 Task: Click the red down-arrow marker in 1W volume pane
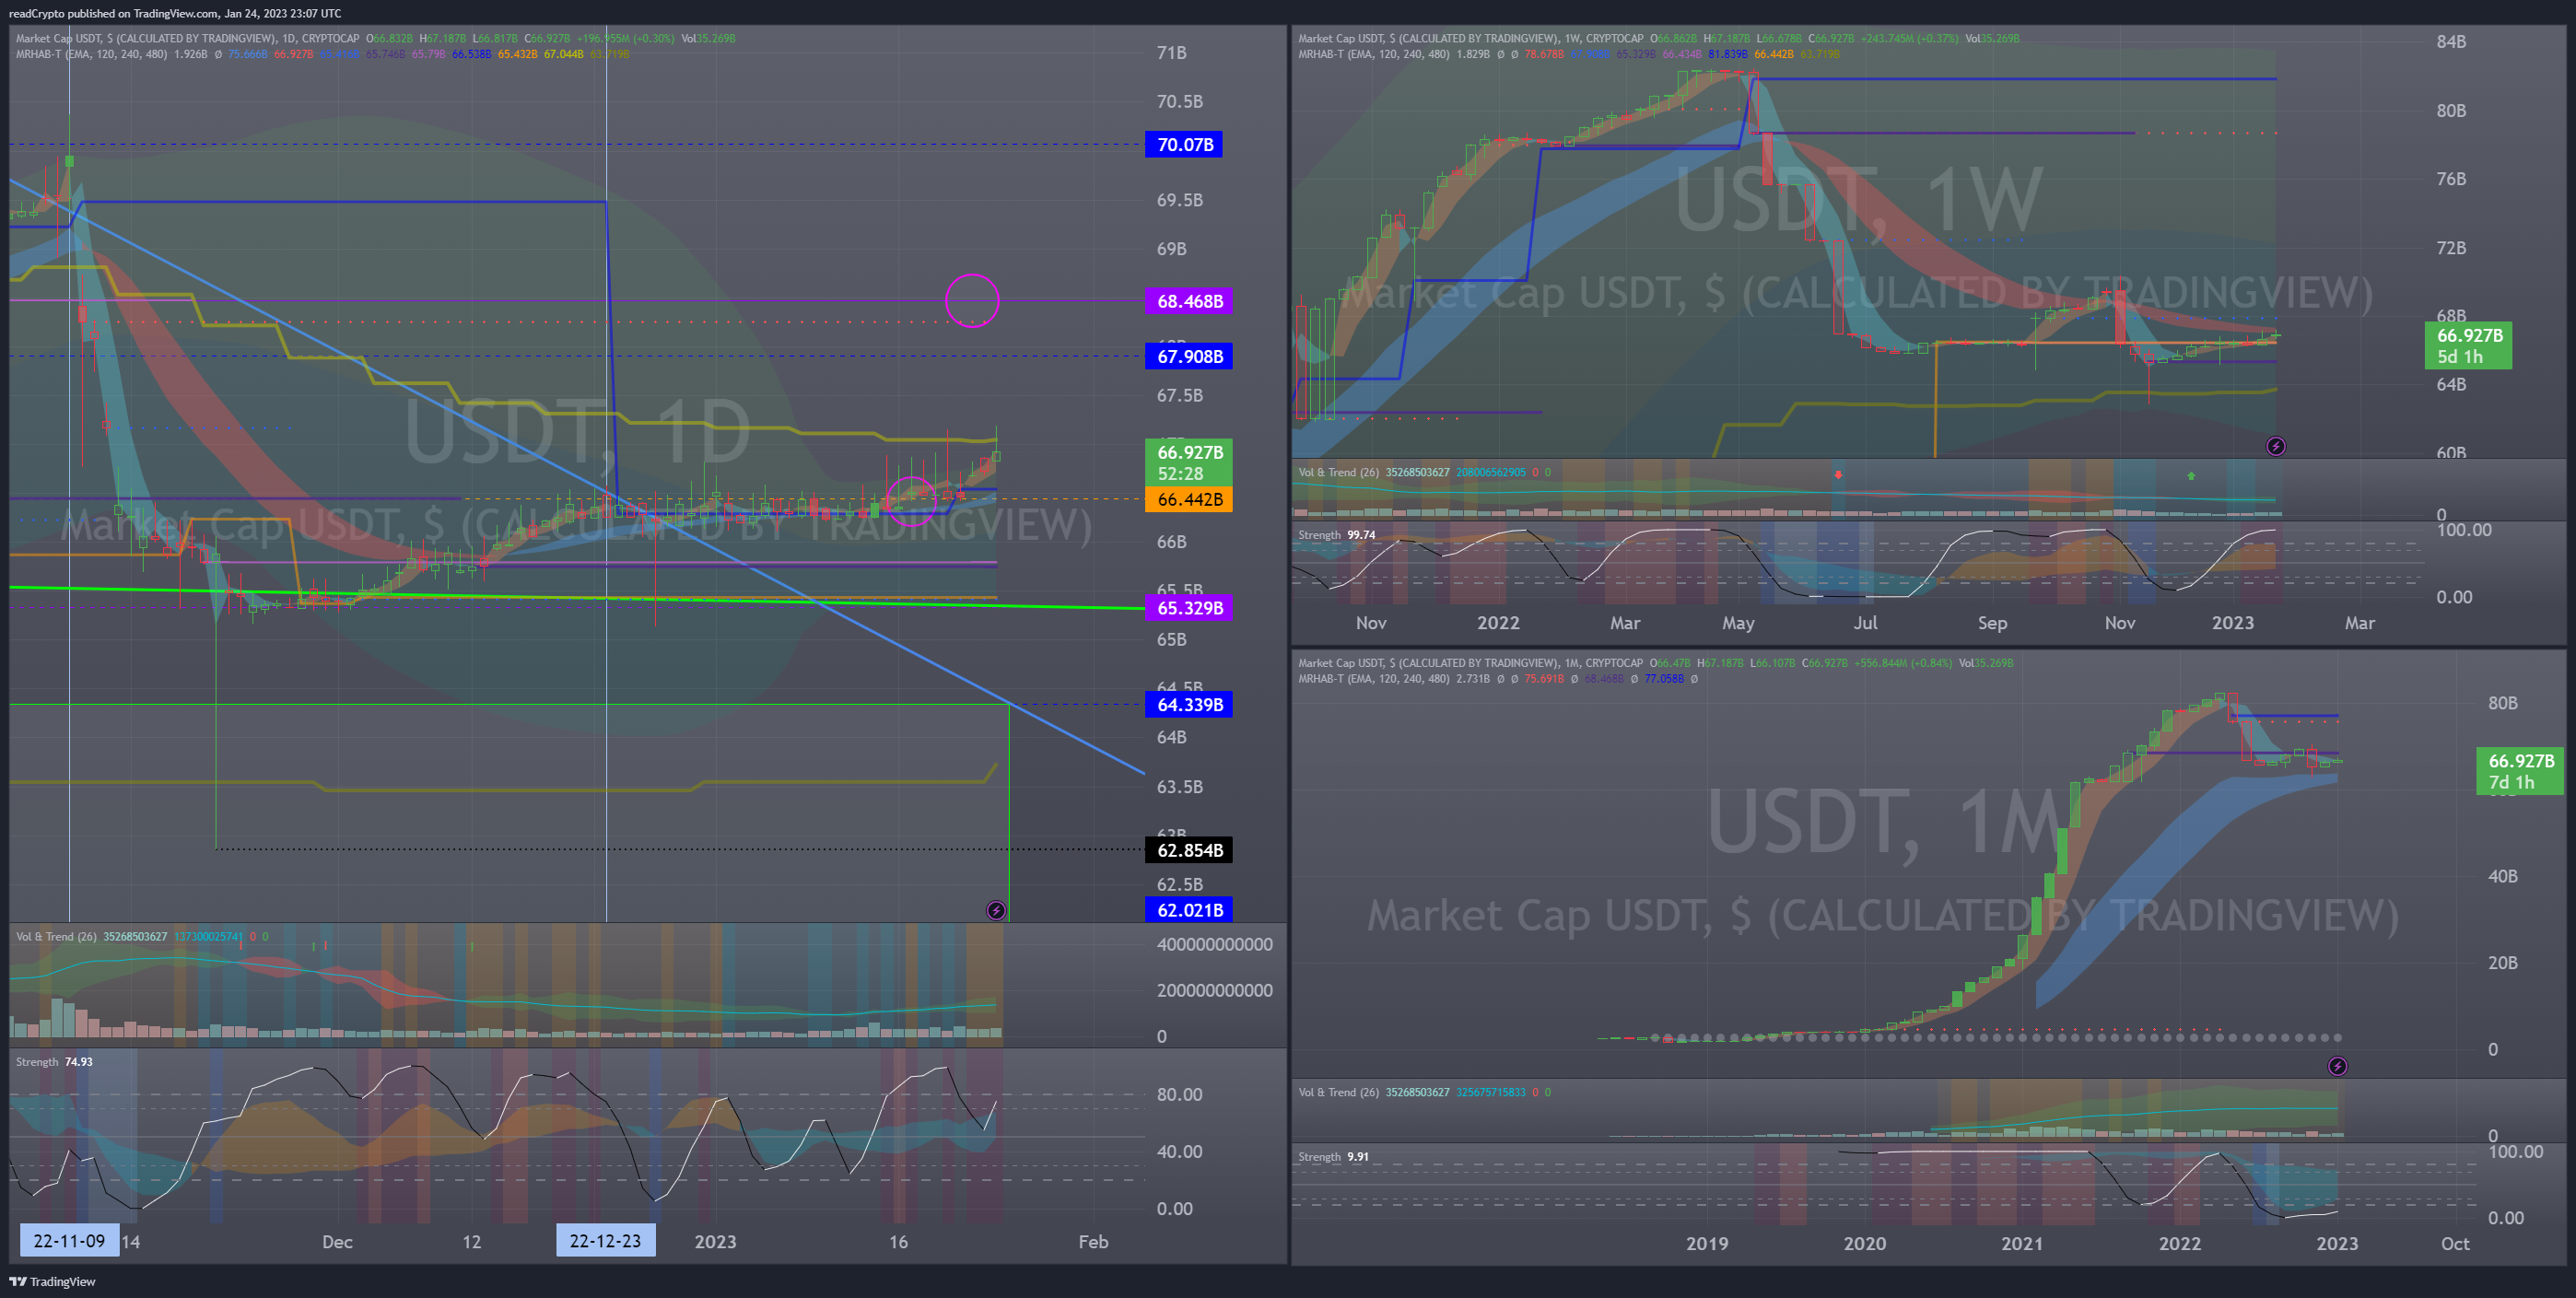click(x=1838, y=474)
